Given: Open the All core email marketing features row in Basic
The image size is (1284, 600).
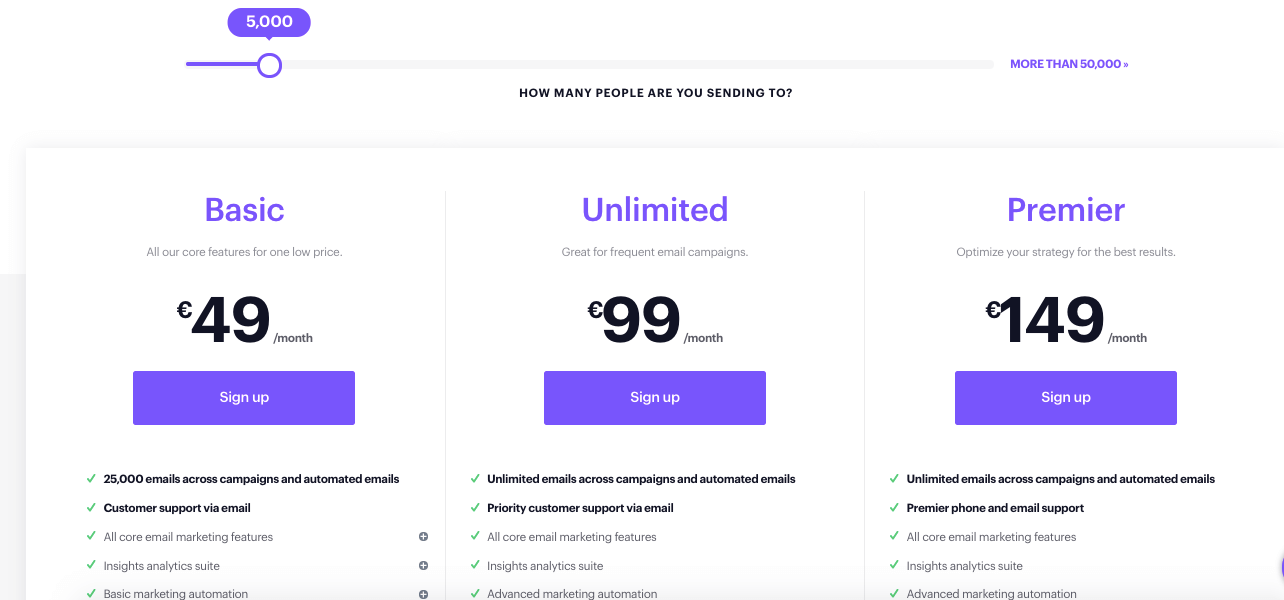Looking at the screenshot, I should pos(257,537).
